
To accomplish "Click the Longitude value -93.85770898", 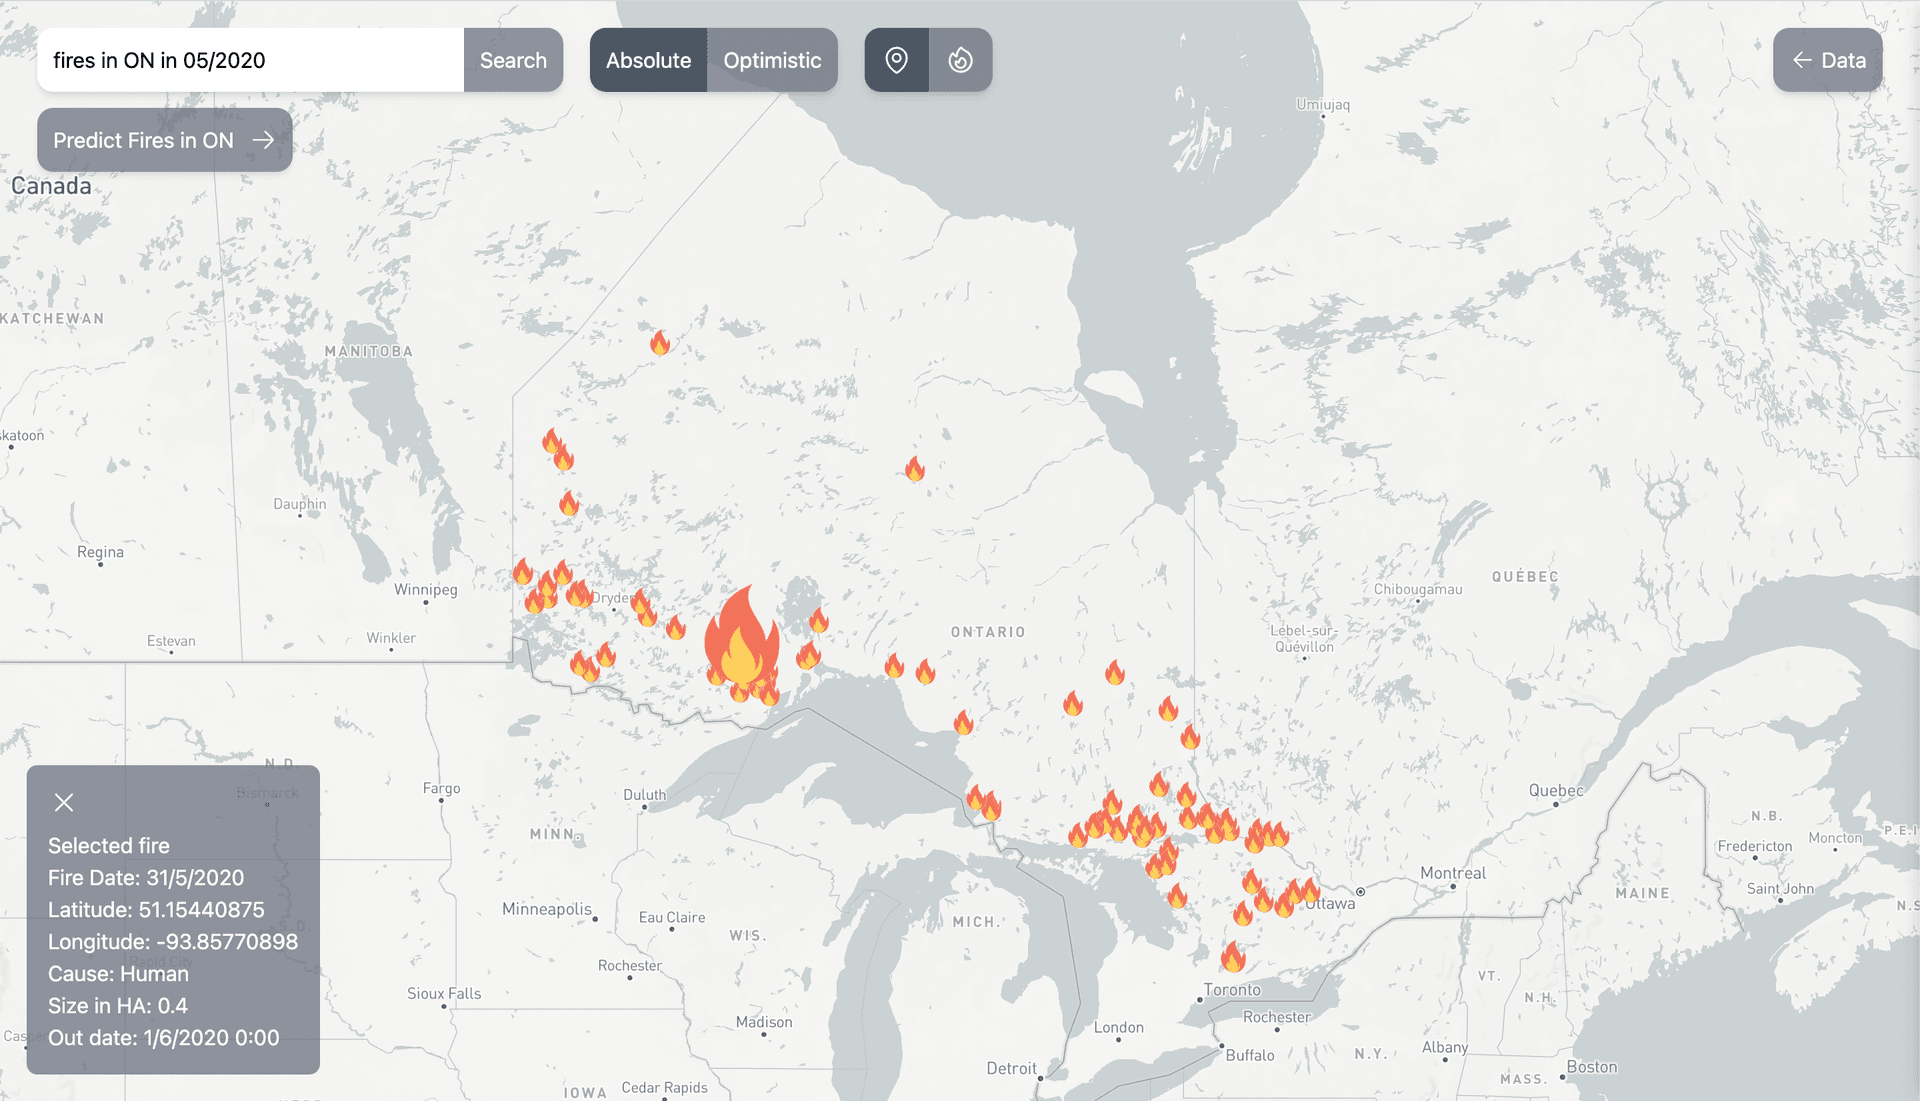I will [227, 942].
